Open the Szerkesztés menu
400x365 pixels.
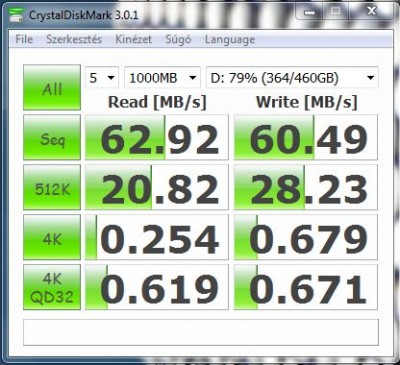pos(74,39)
